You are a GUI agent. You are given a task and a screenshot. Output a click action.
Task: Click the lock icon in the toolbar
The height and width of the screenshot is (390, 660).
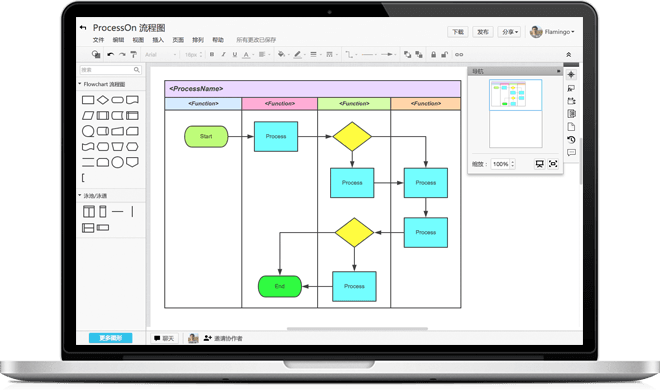coord(433,54)
